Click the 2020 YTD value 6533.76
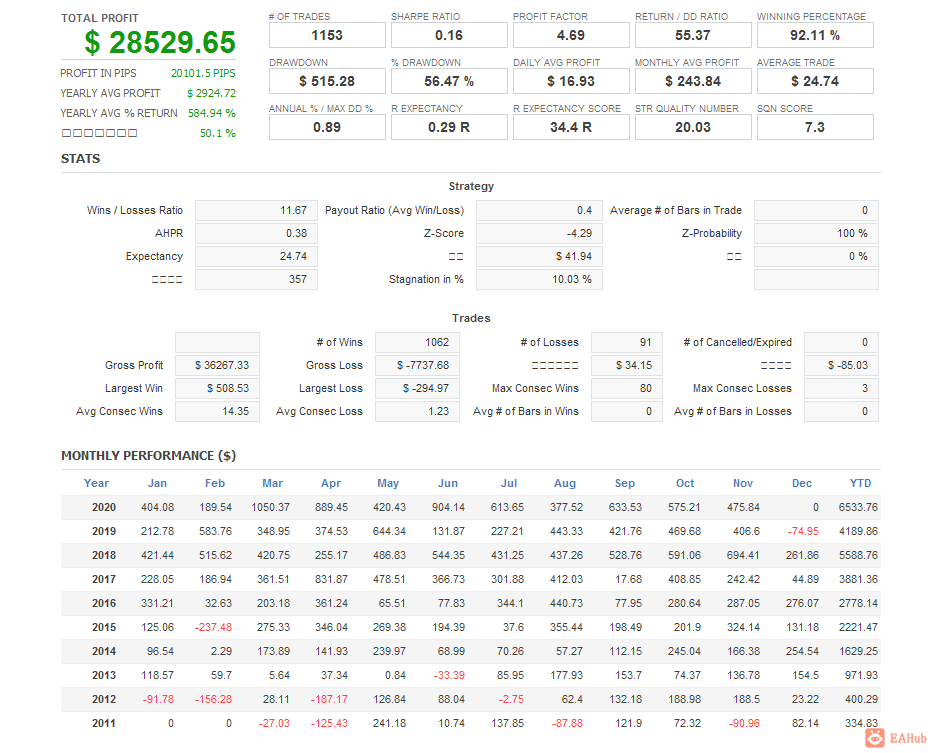 [858, 507]
